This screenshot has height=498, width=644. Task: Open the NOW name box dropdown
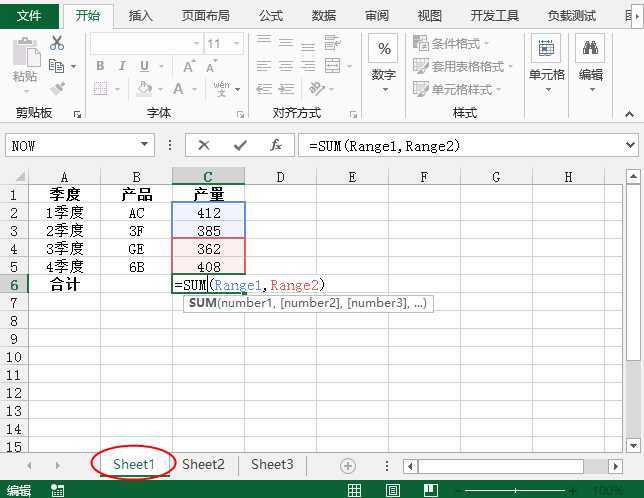[x=144, y=145]
